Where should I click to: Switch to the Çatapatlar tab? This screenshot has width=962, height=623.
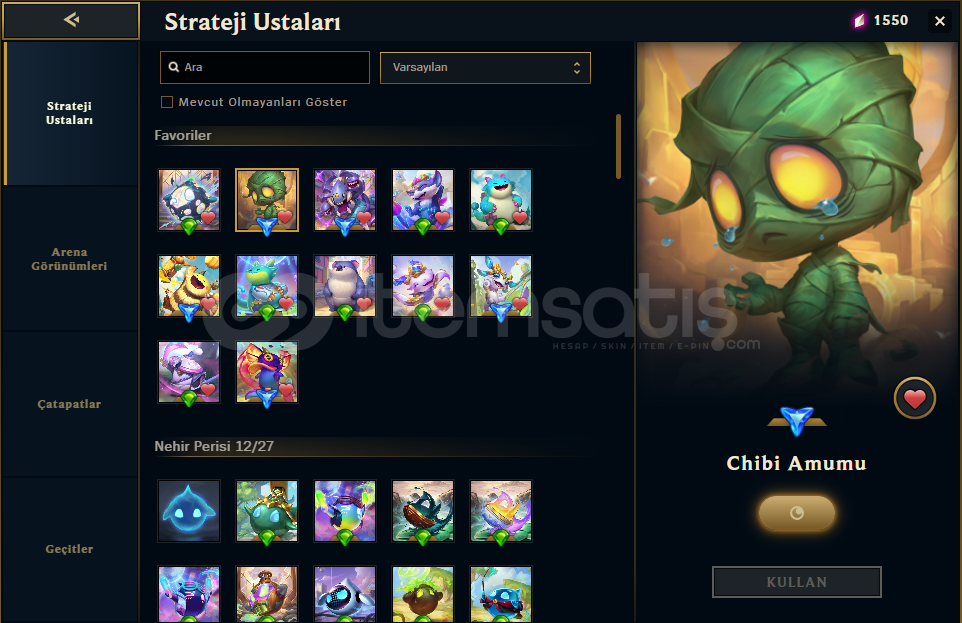[70, 404]
